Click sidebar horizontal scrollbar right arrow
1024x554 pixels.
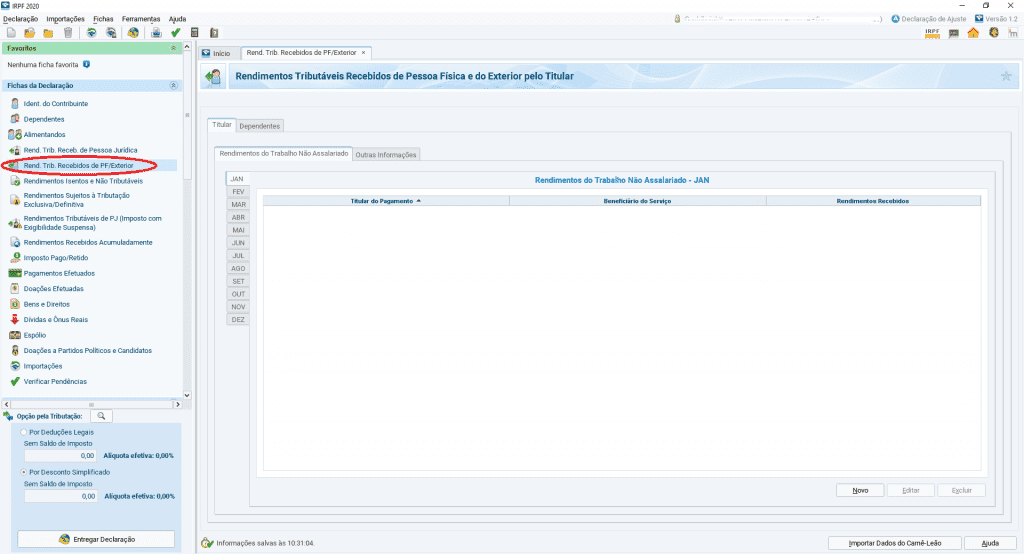pyautogui.click(x=177, y=405)
